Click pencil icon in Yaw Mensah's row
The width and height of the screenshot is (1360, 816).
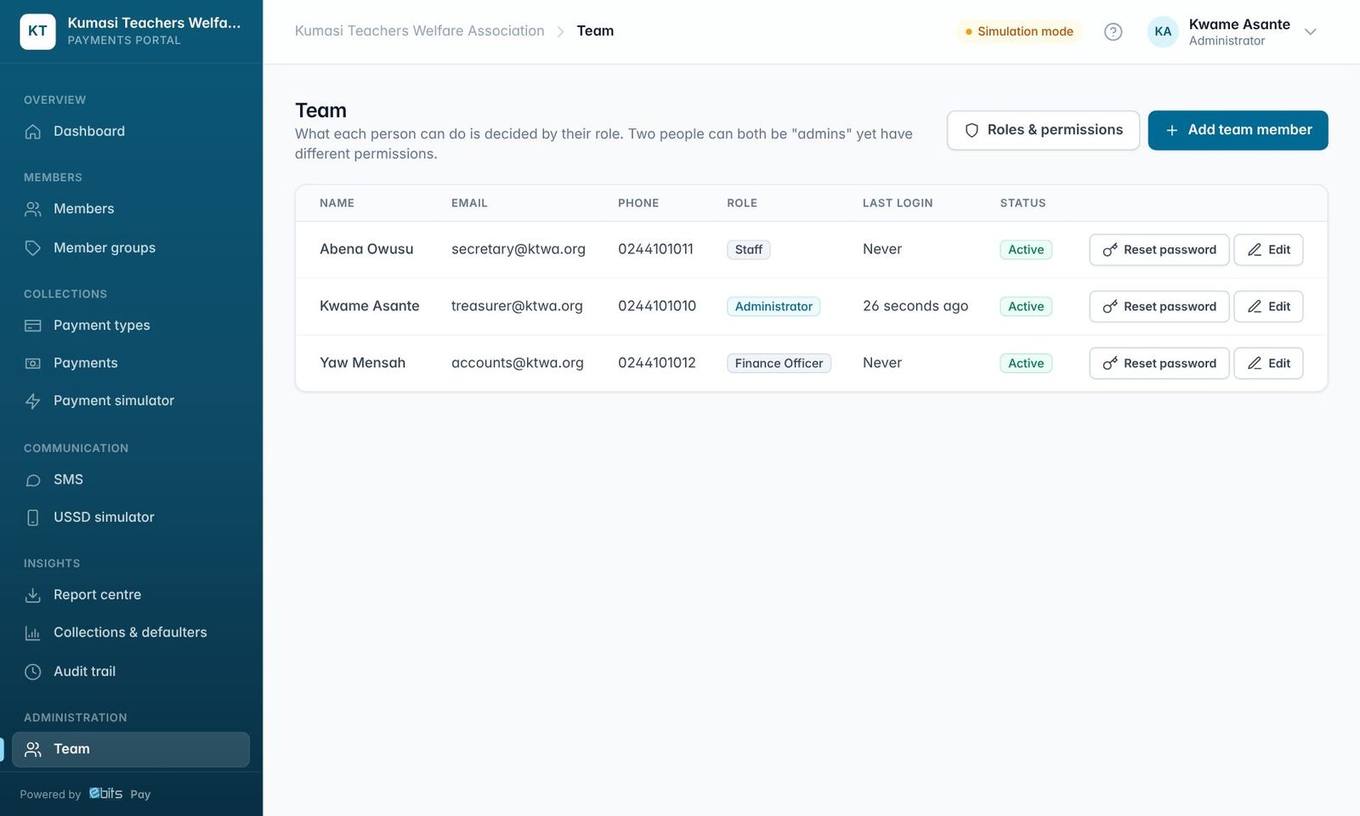[x=1255, y=363]
